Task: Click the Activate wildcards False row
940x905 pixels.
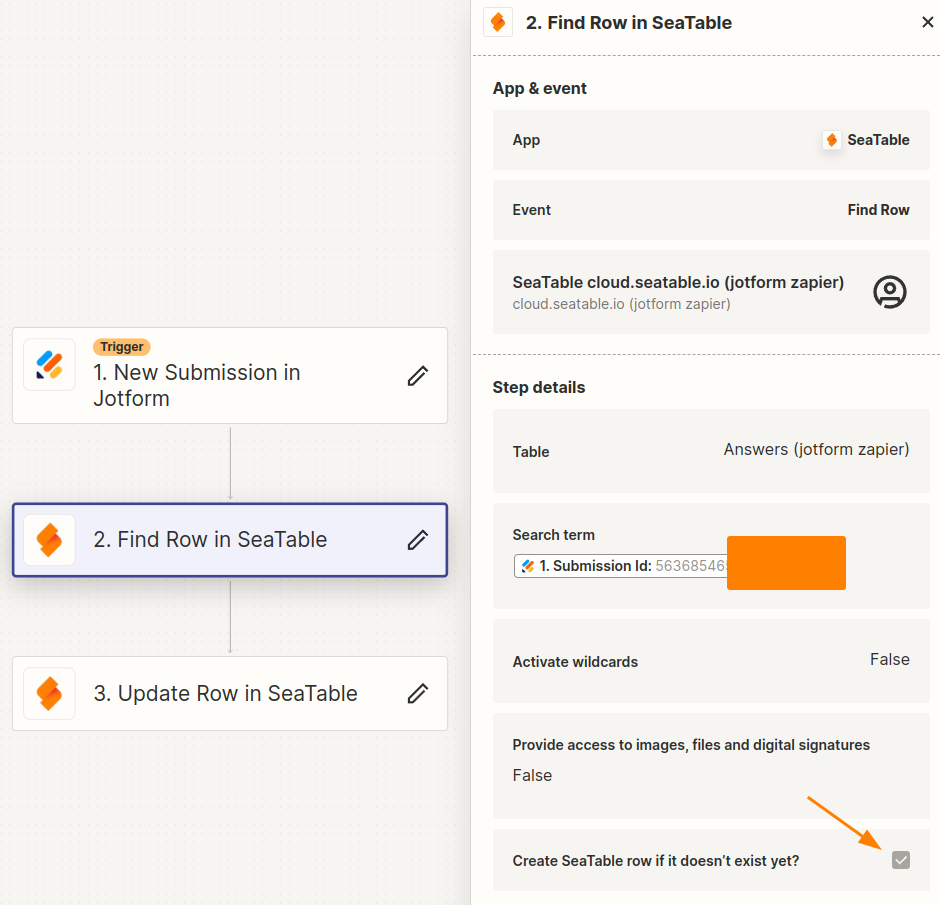Action: [711, 661]
